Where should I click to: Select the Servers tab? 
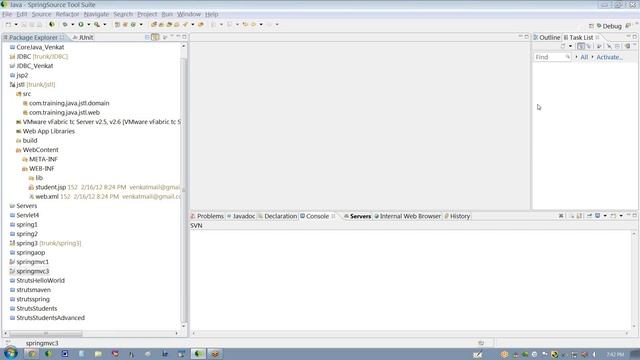[358, 216]
